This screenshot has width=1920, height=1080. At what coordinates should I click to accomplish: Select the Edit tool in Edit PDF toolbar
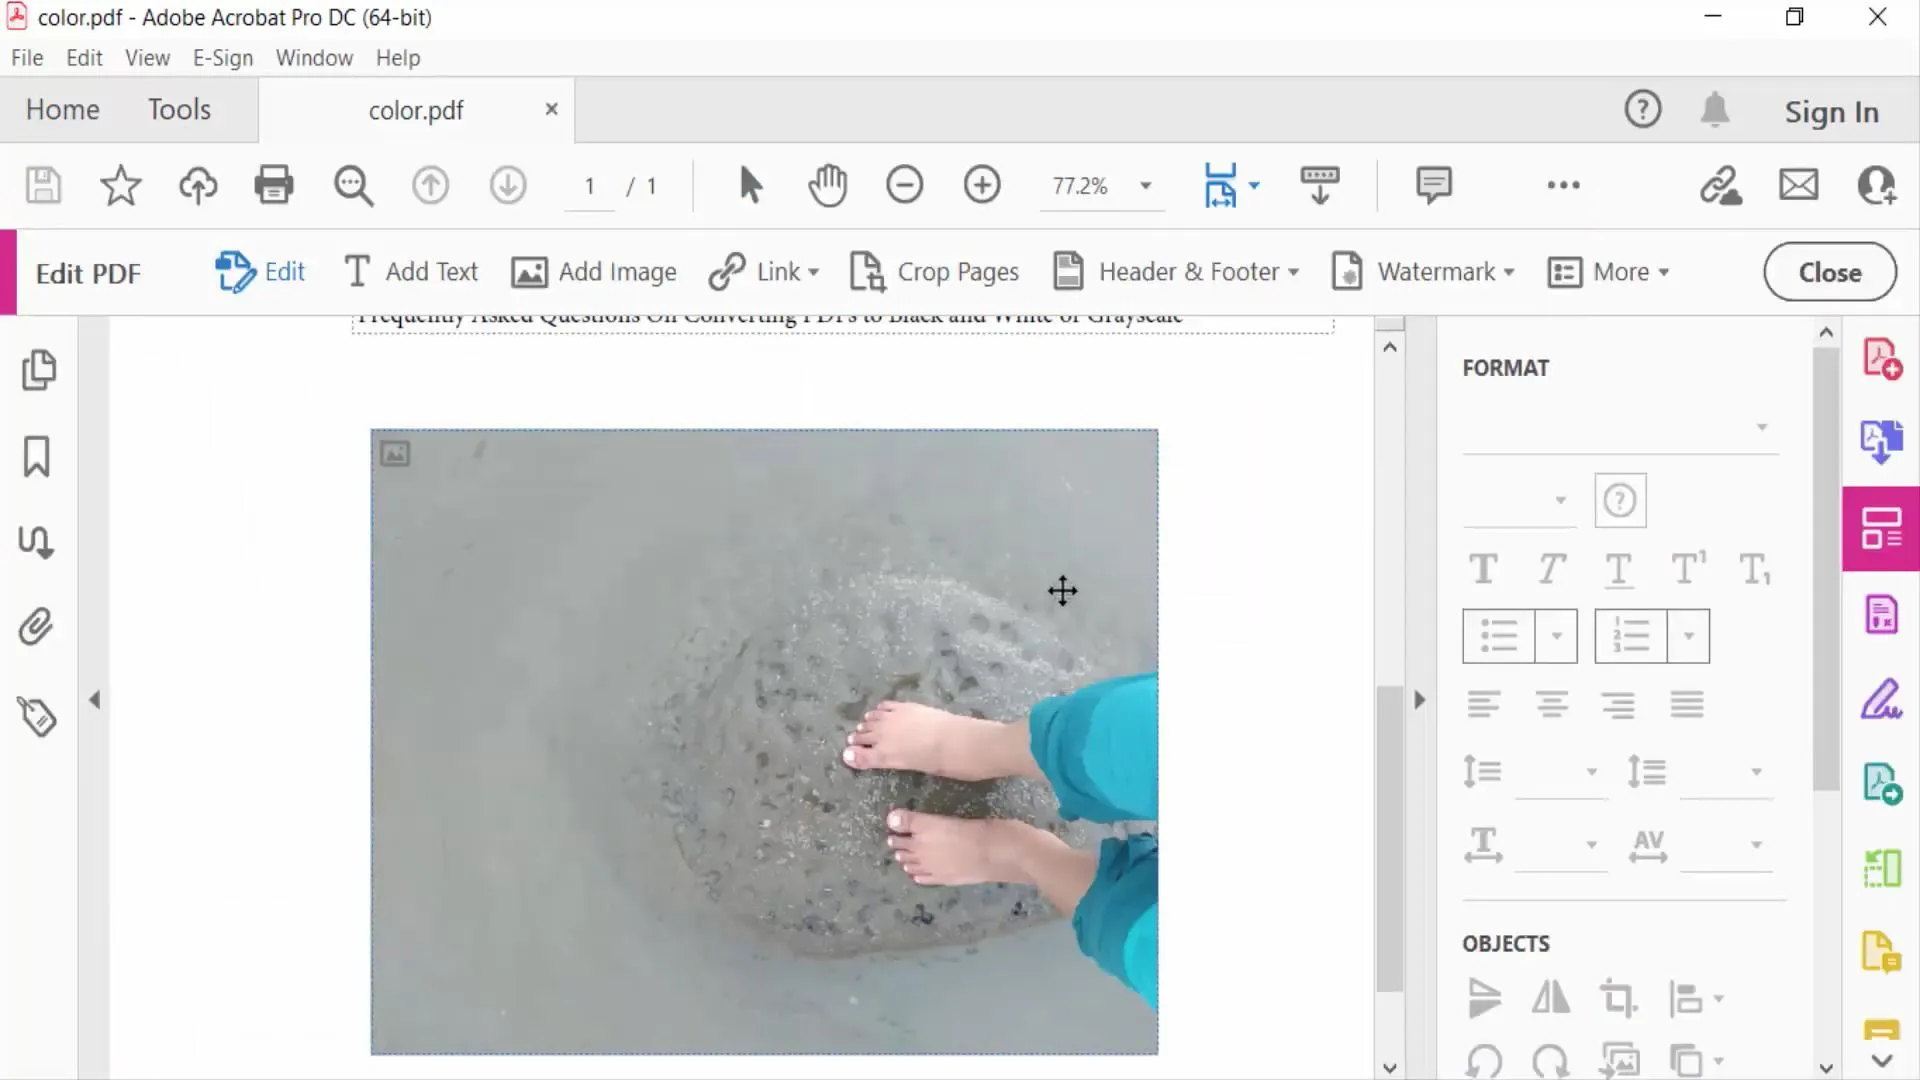(260, 271)
